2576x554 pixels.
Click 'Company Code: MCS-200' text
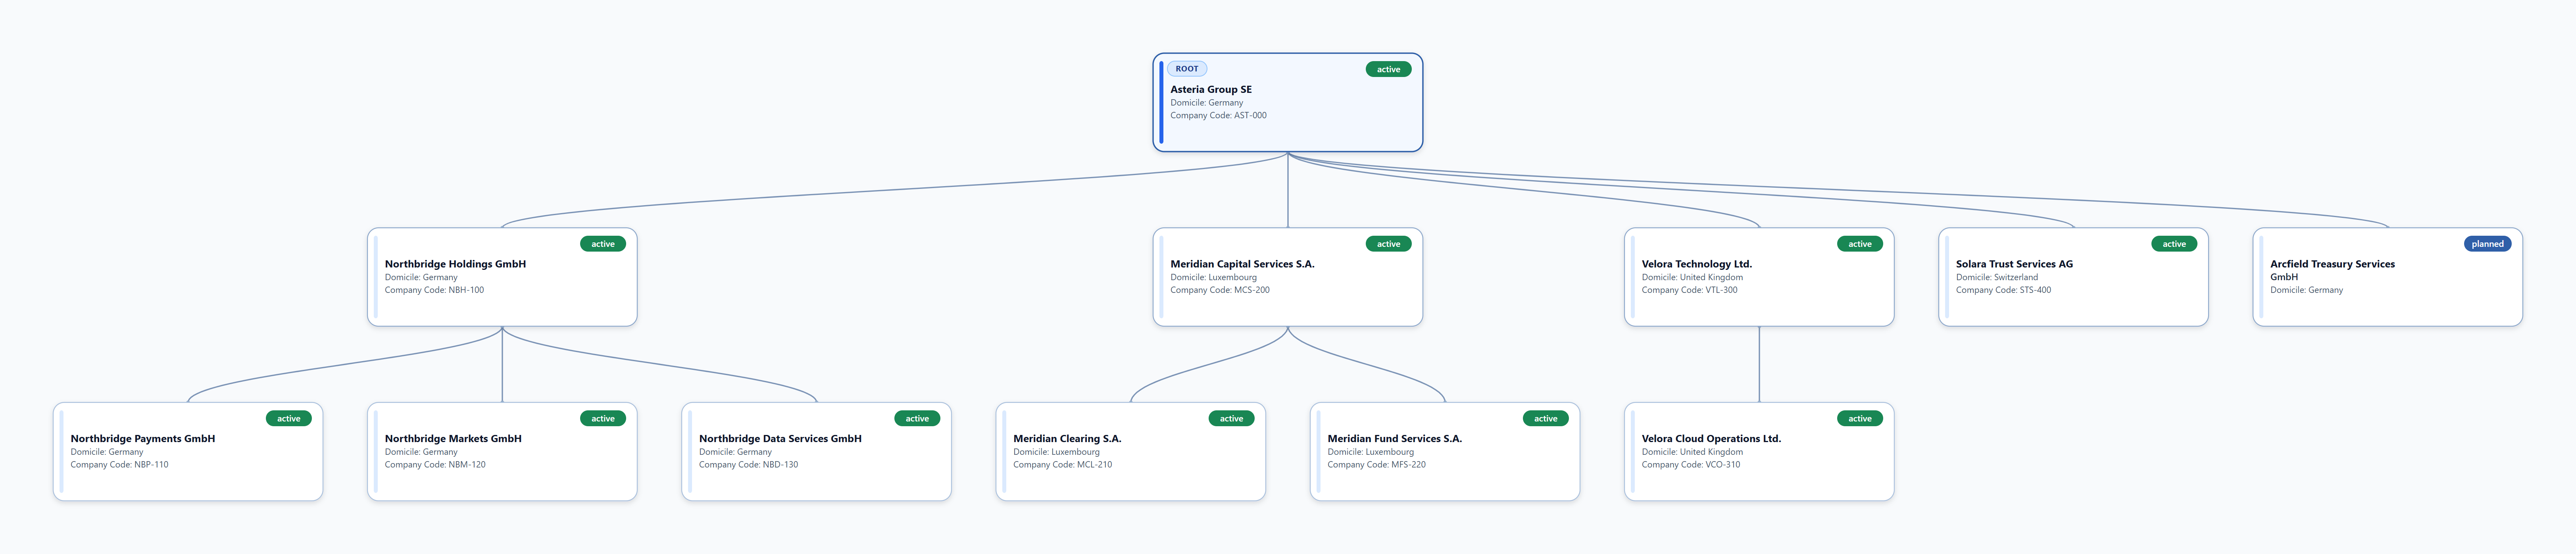click(1220, 290)
